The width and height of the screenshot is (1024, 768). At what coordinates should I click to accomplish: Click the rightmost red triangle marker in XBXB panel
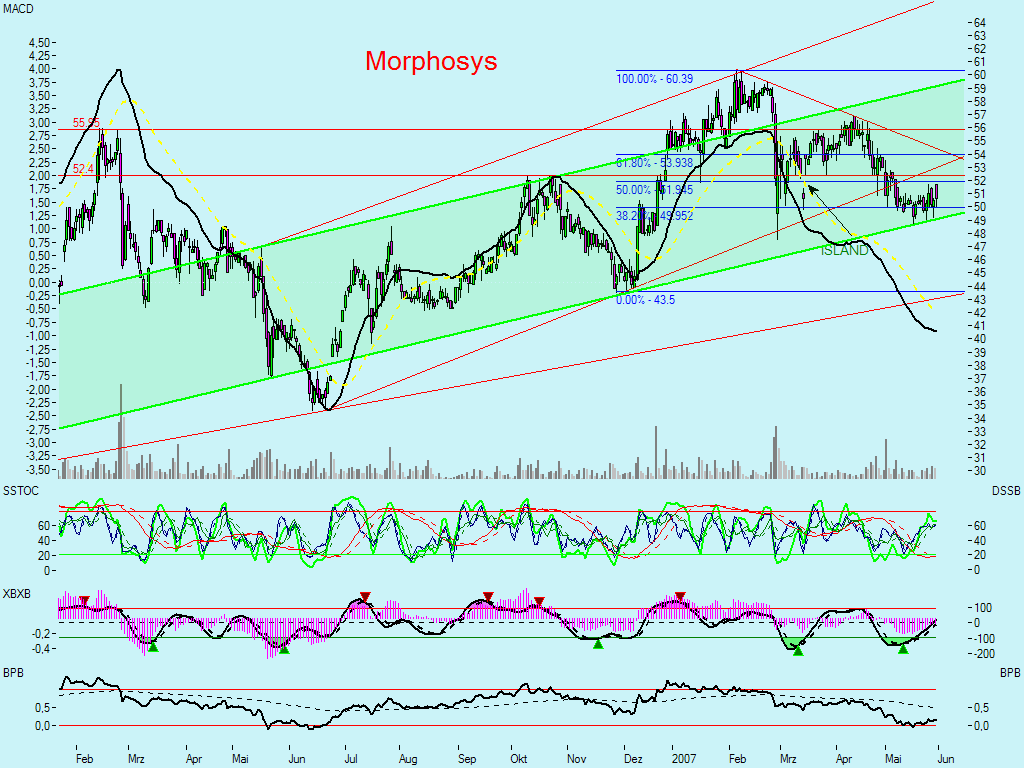(680, 597)
